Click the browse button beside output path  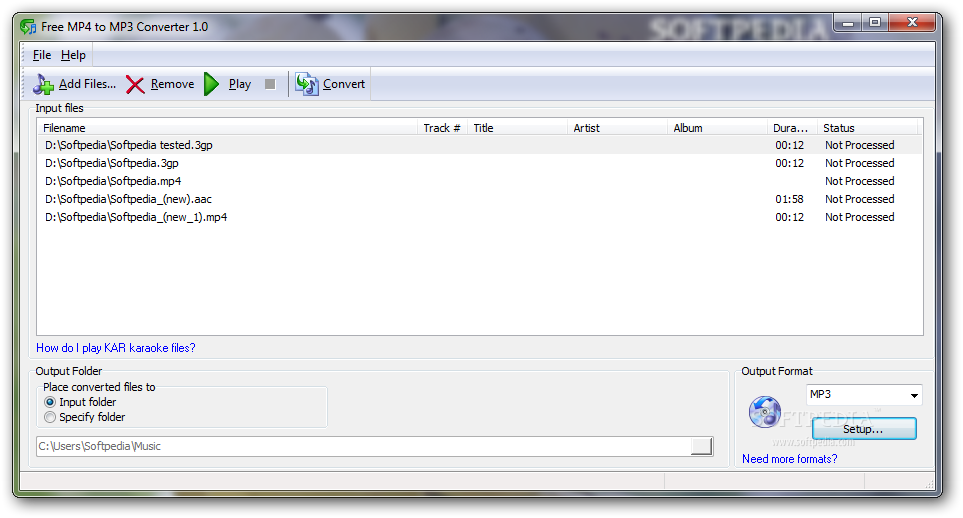[x=701, y=446]
